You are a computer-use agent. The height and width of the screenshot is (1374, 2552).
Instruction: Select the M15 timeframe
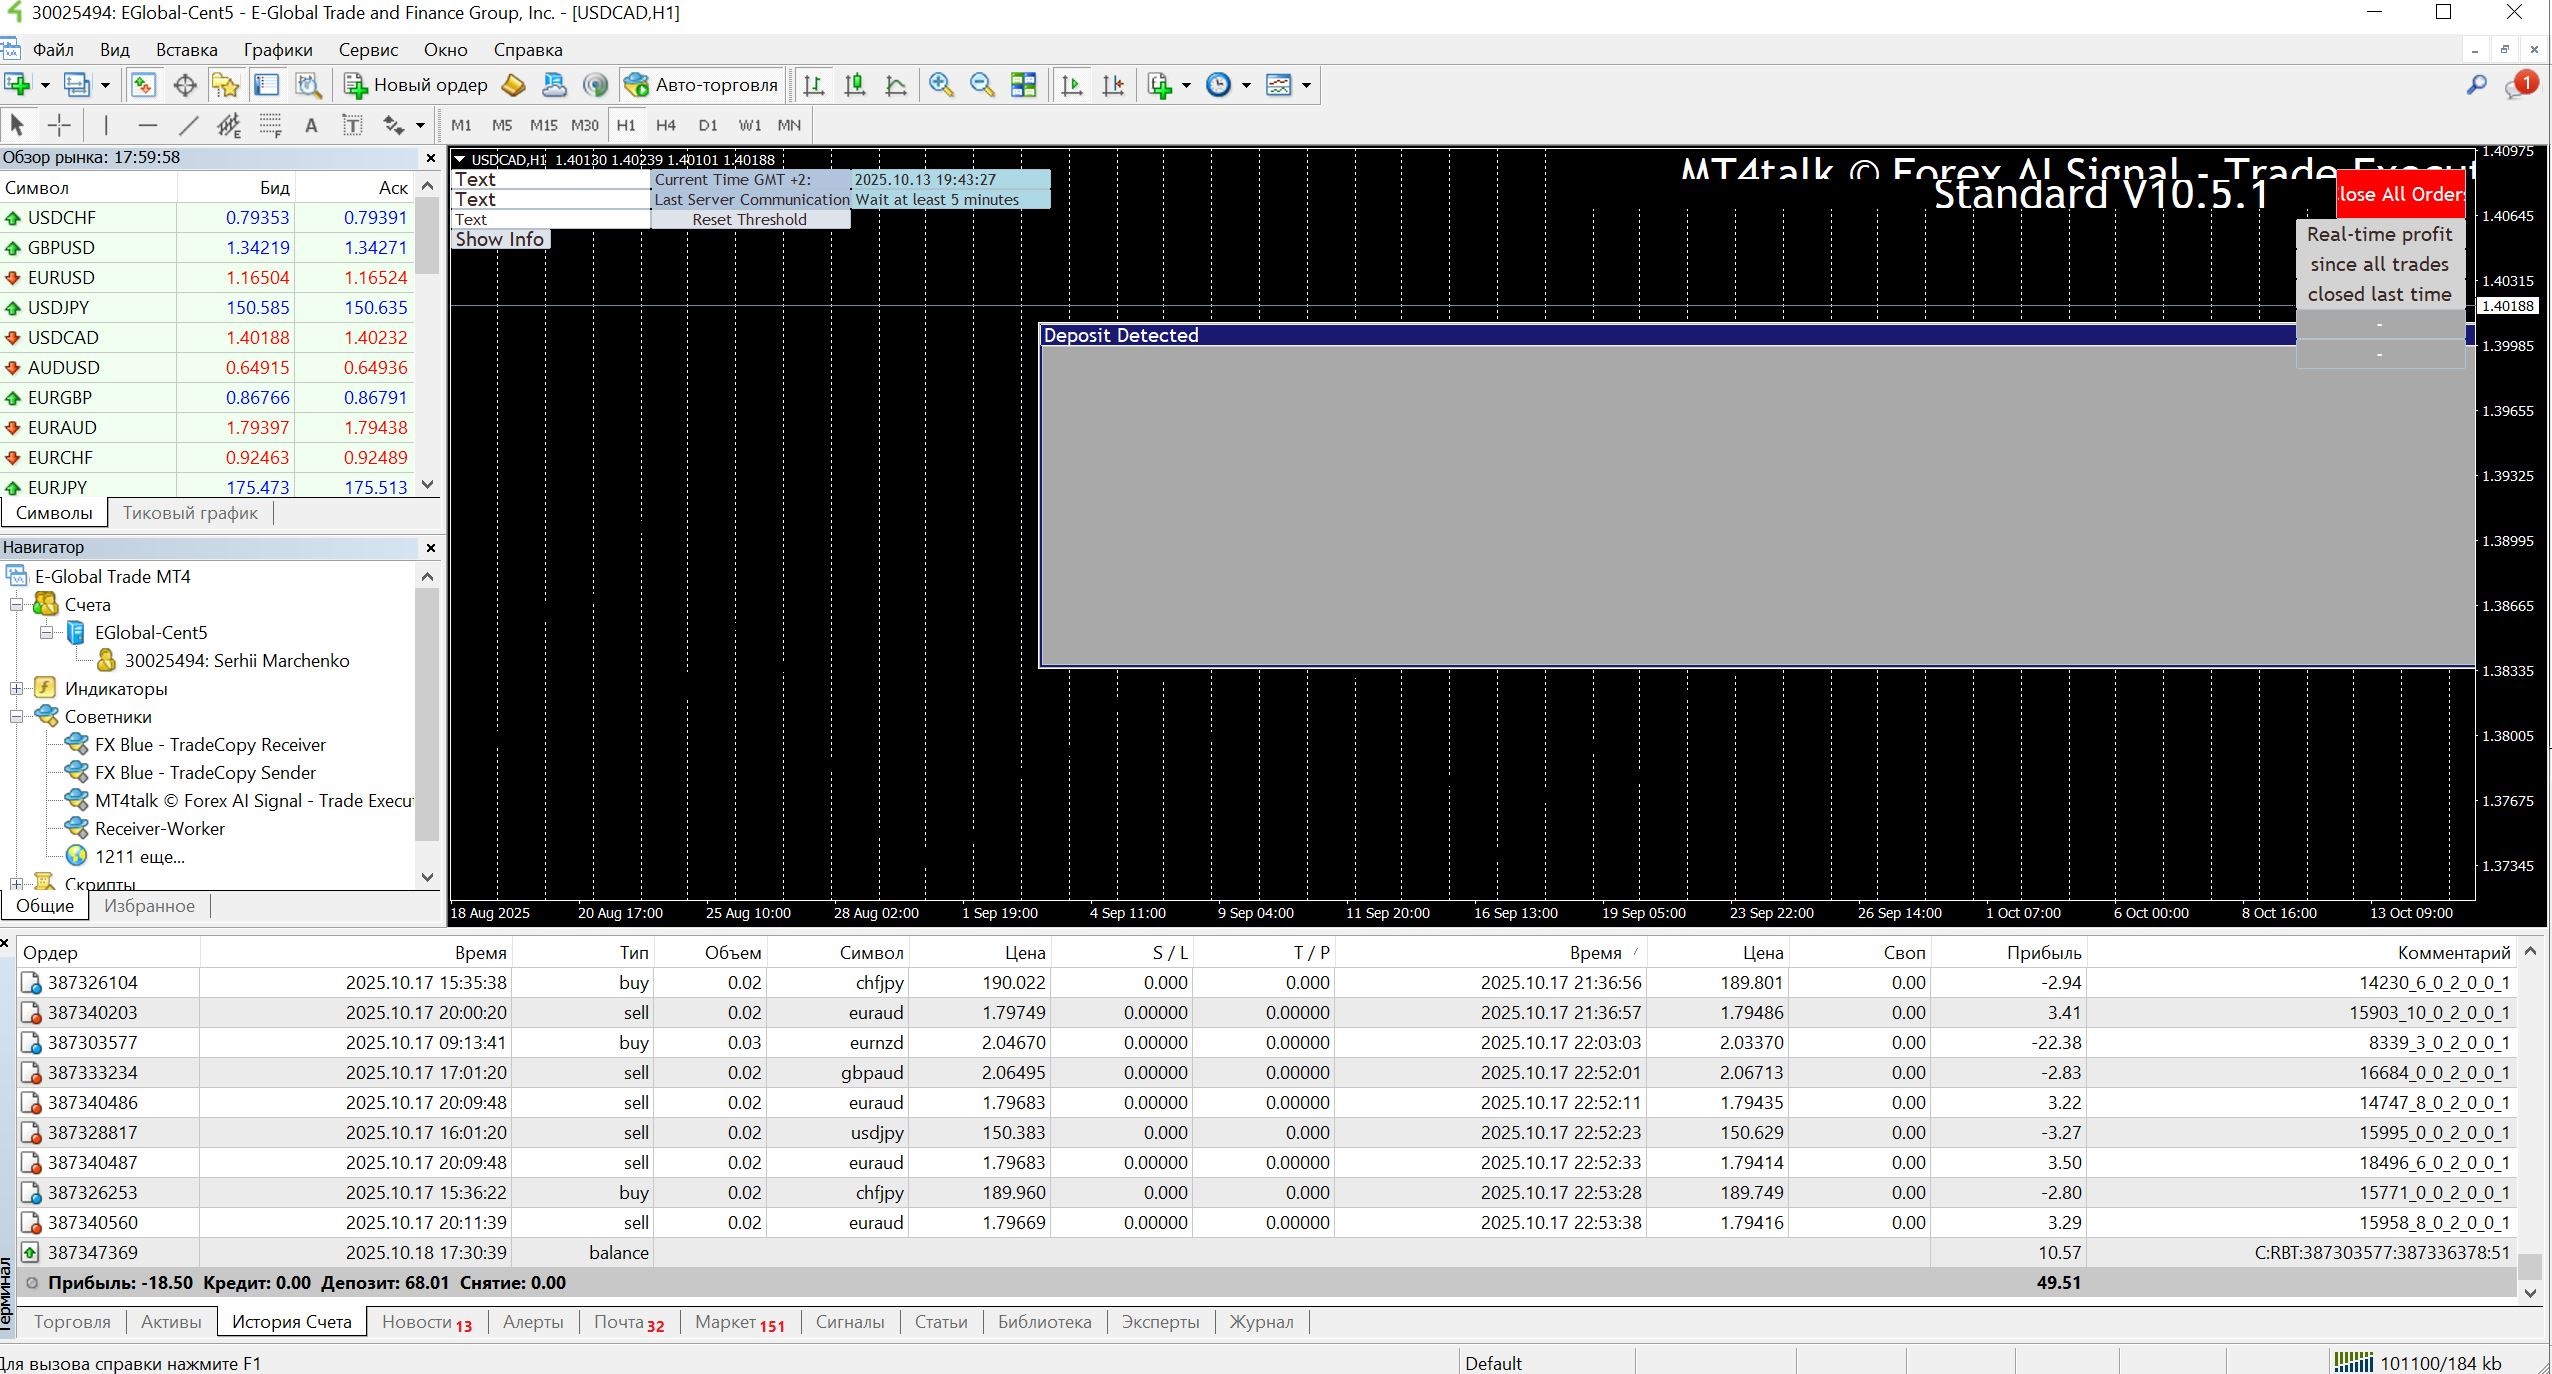pyautogui.click(x=543, y=125)
